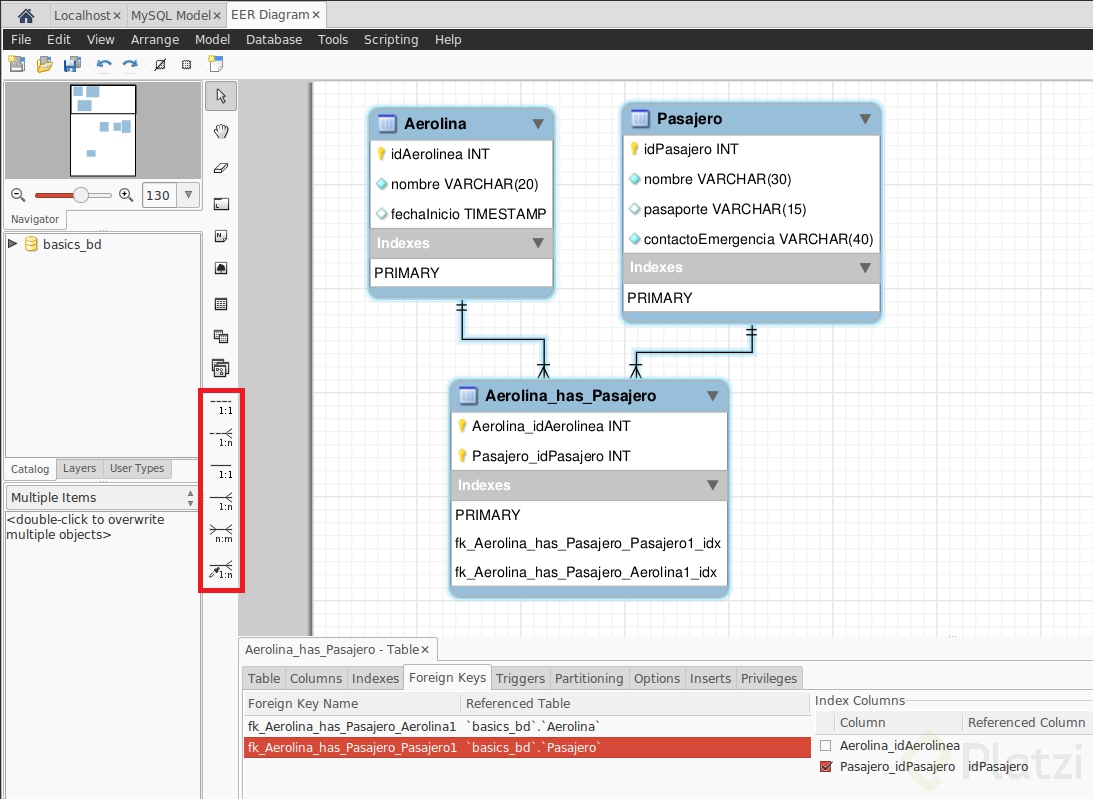Click the zoom in magnifier button
This screenshot has width=1093, height=799.
126,194
